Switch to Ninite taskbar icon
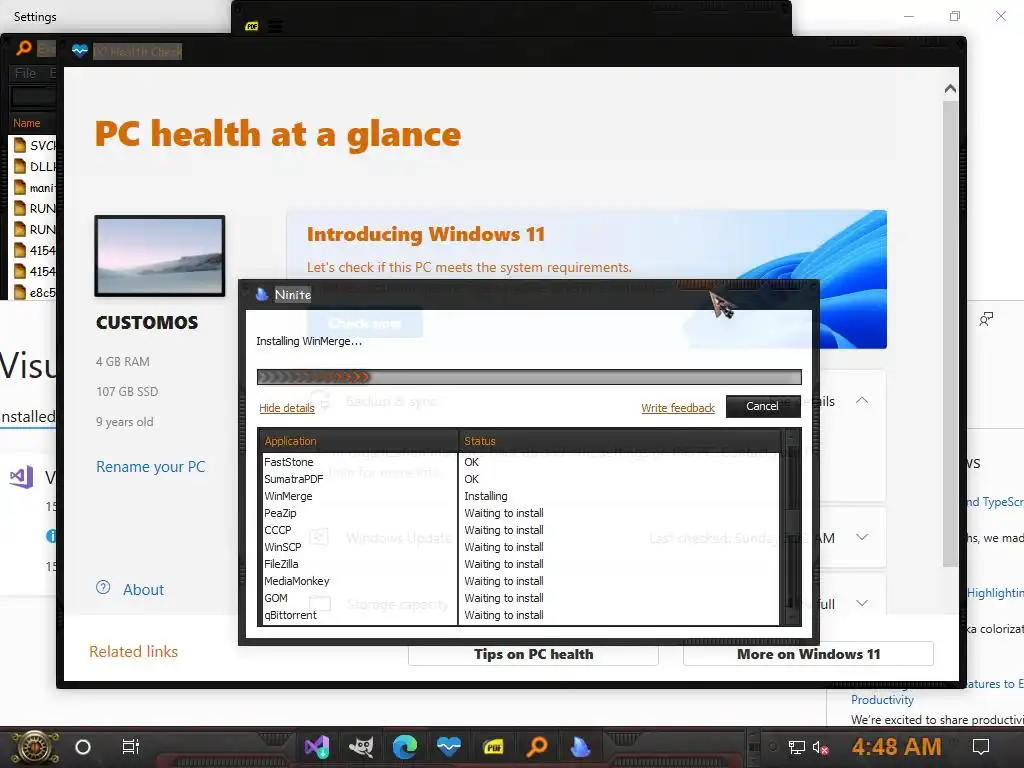The width and height of the screenshot is (1024, 768). pos(580,746)
